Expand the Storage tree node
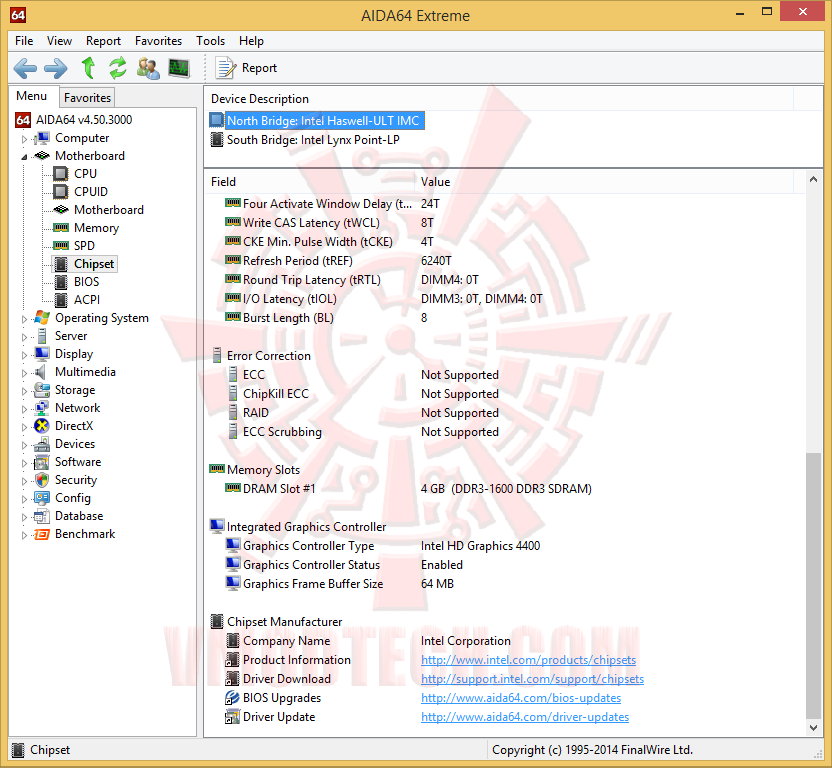 [24, 391]
